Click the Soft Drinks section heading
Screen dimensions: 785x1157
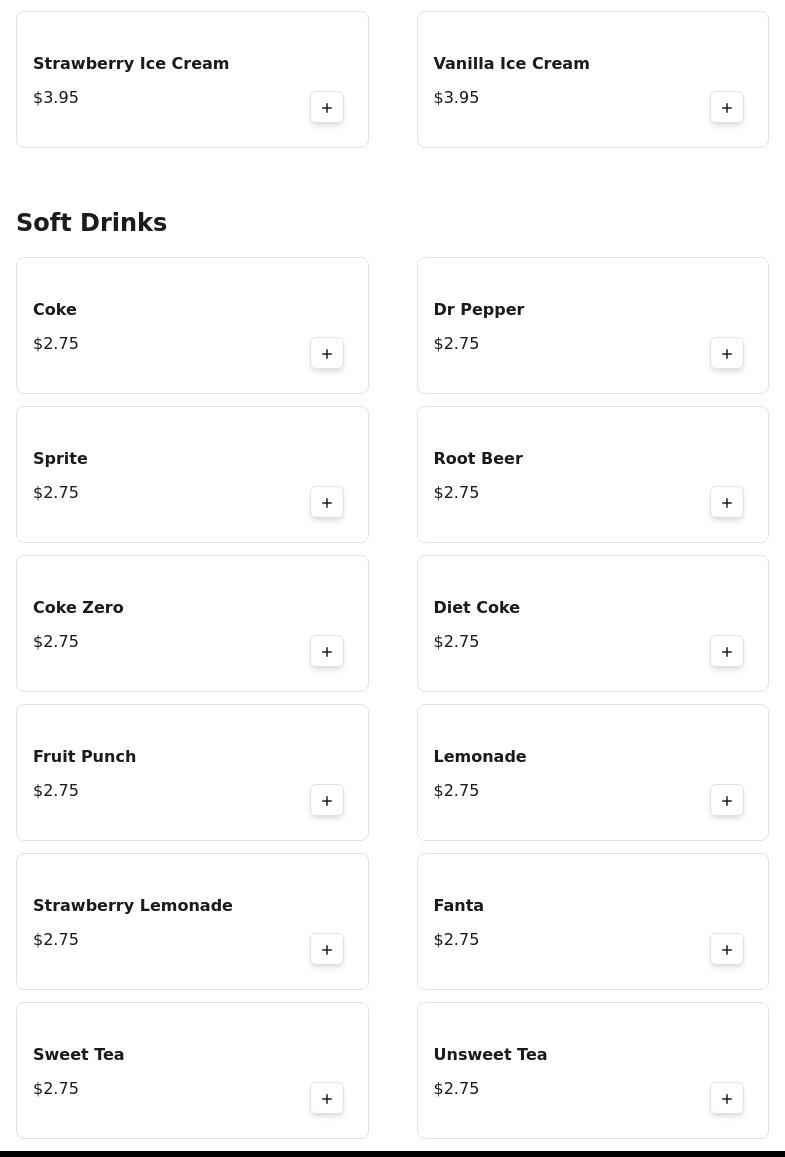[x=92, y=223]
